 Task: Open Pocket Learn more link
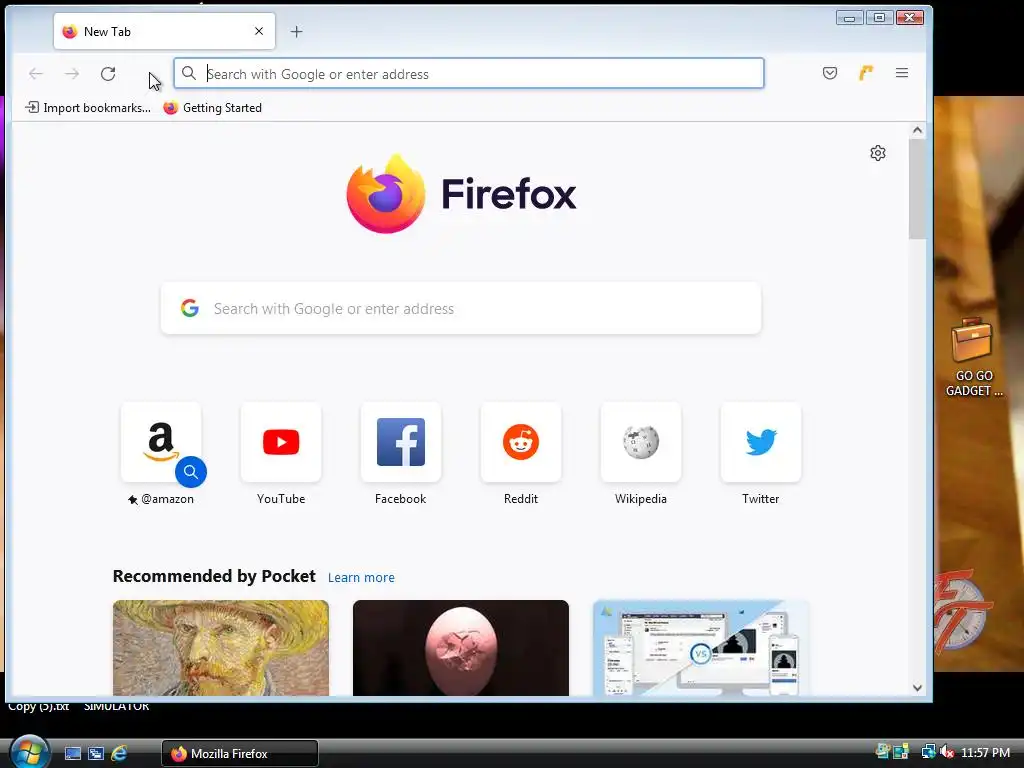pyautogui.click(x=361, y=577)
